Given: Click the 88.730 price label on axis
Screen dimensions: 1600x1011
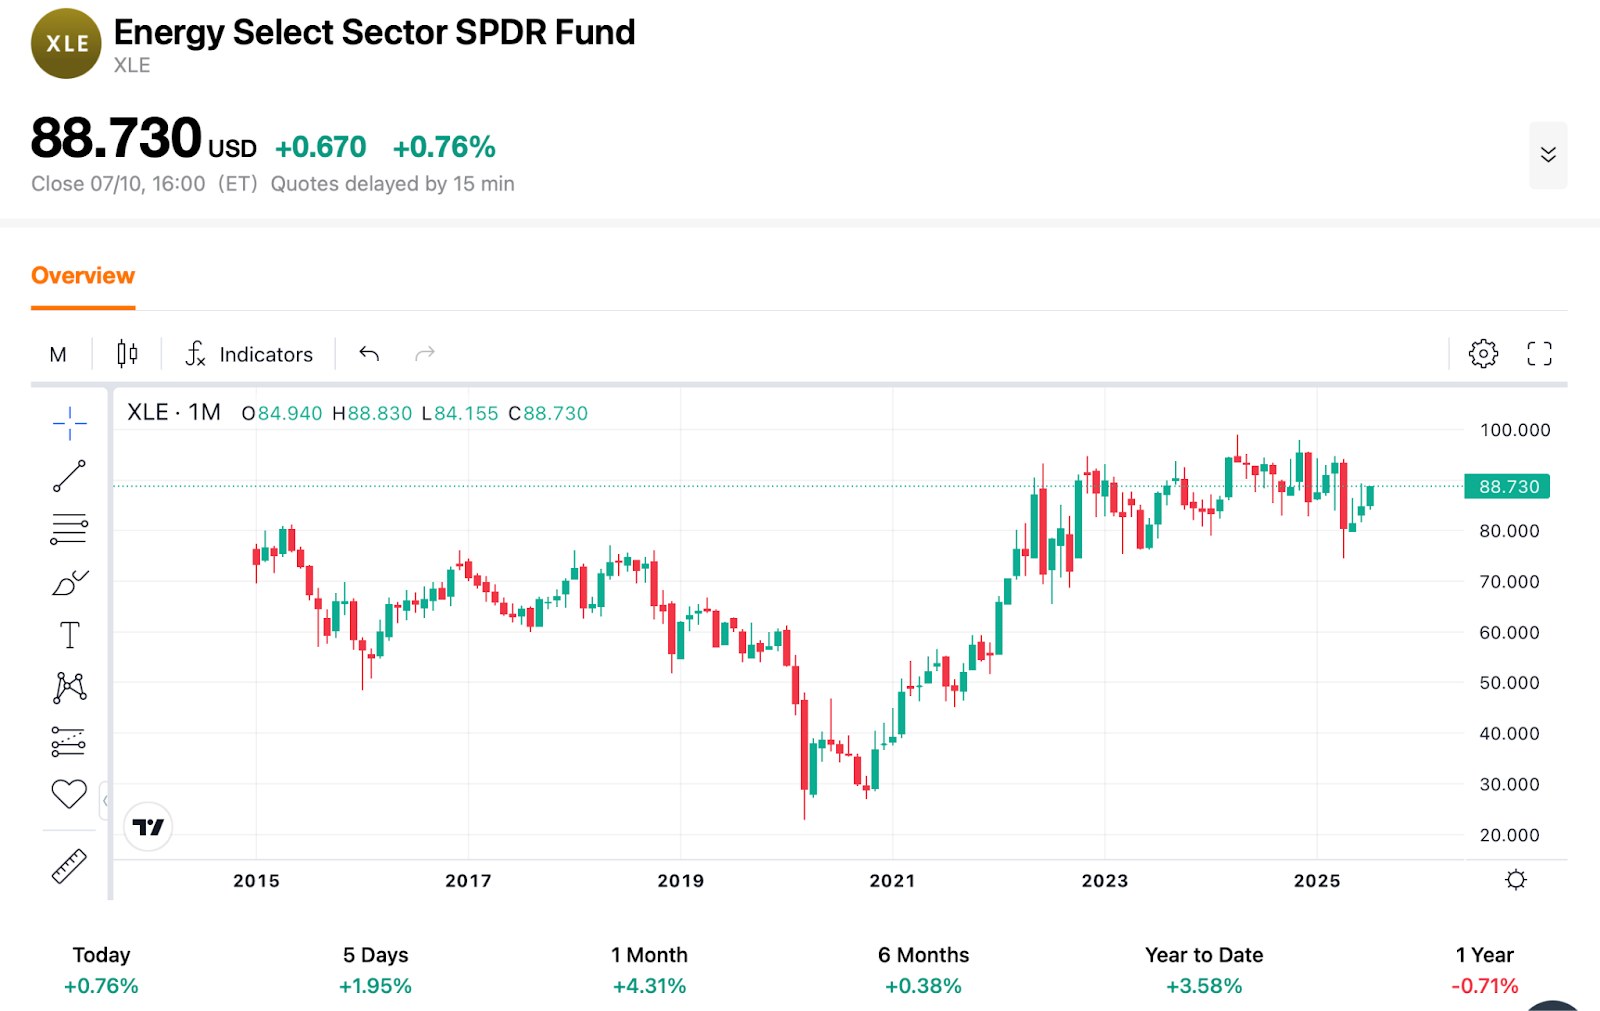Looking at the screenshot, I should (x=1508, y=486).
